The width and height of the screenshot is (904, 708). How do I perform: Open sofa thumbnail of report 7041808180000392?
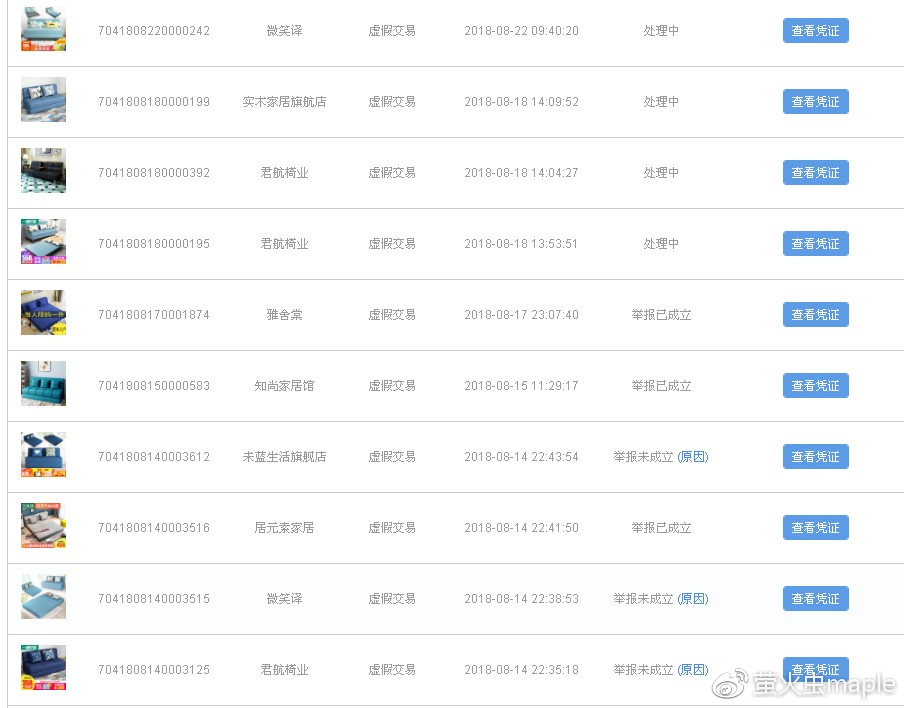tap(43, 170)
